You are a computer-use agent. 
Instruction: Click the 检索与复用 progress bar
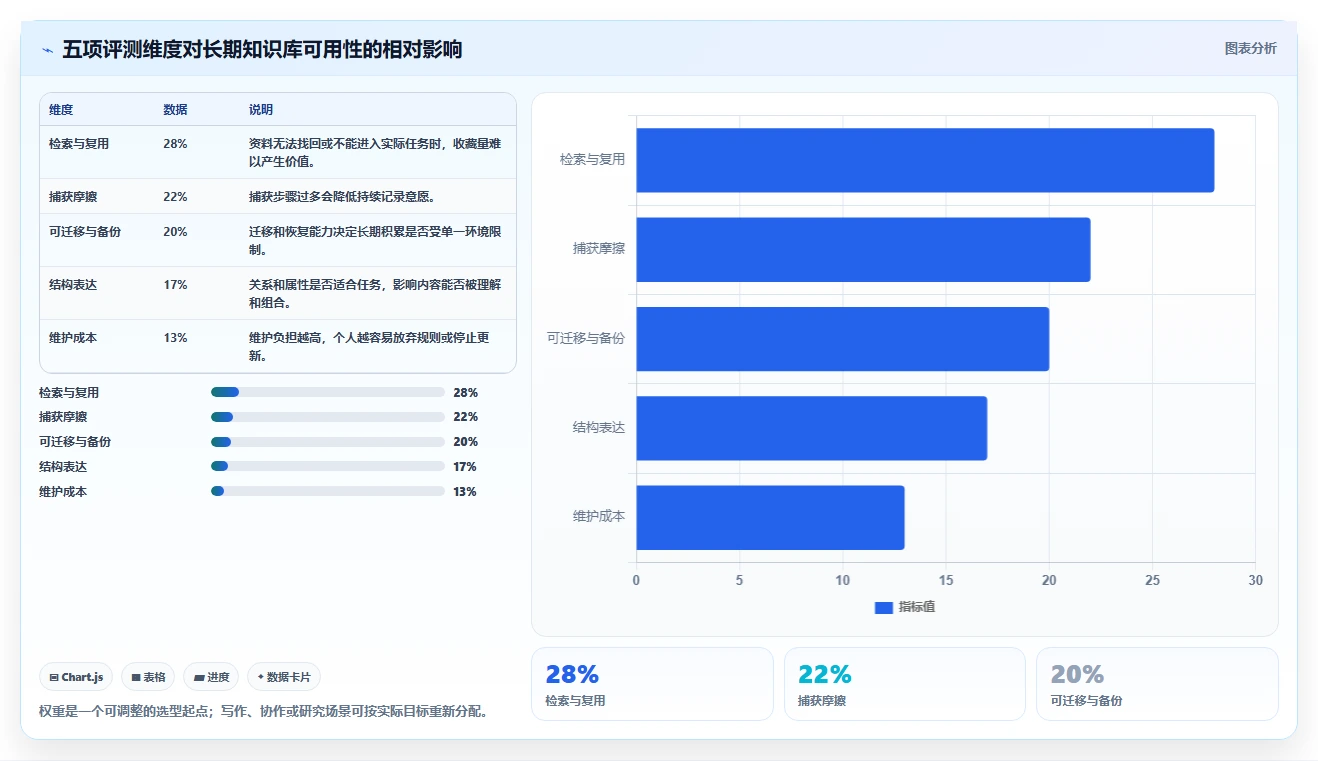(x=328, y=392)
